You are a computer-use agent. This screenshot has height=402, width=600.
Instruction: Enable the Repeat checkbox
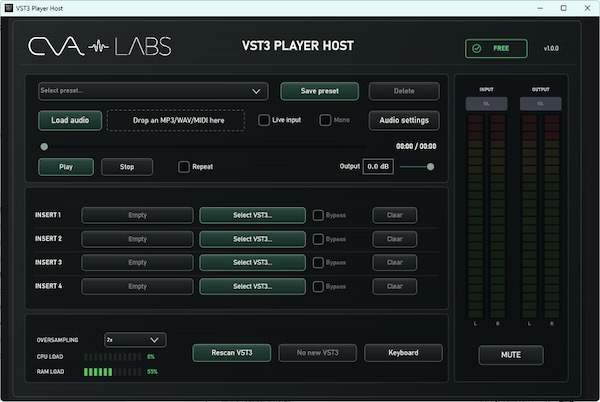point(184,167)
